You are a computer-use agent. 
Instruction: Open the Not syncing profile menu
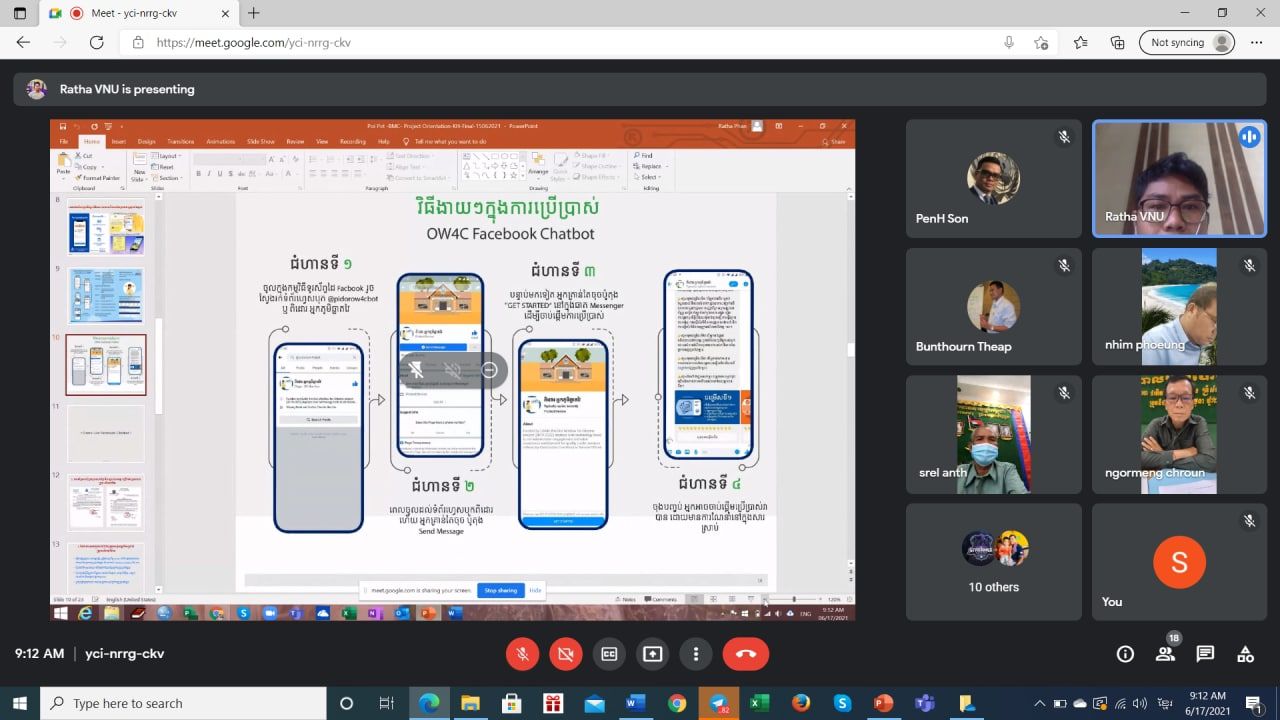click(x=1187, y=43)
